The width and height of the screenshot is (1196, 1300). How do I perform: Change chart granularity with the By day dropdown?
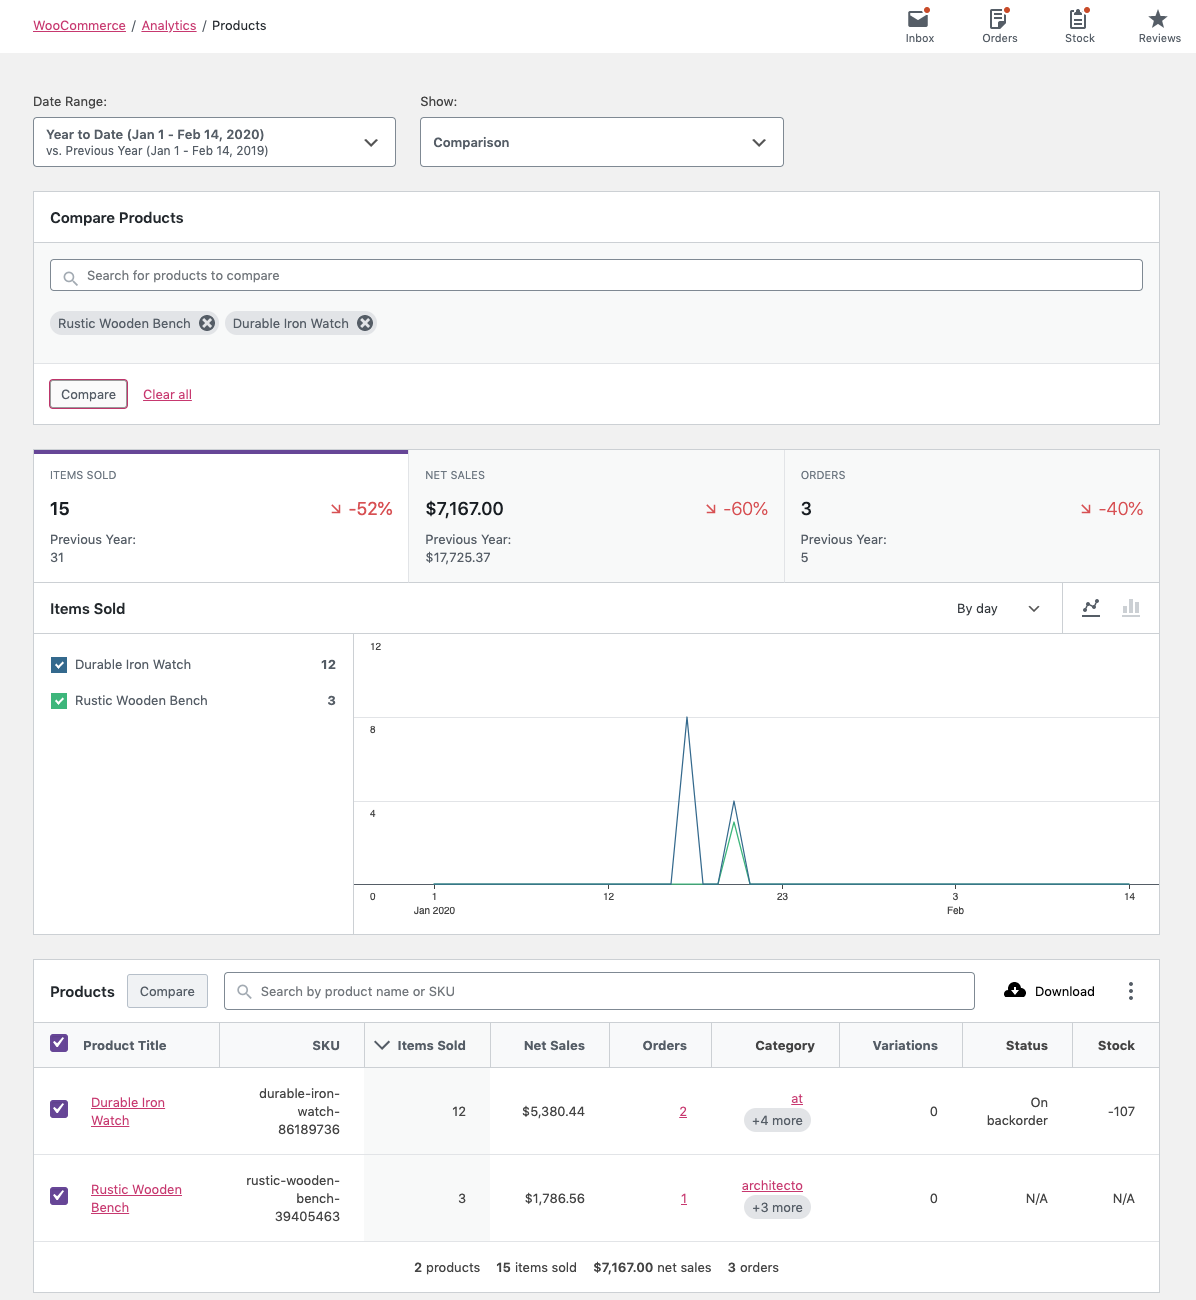click(998, 608)
